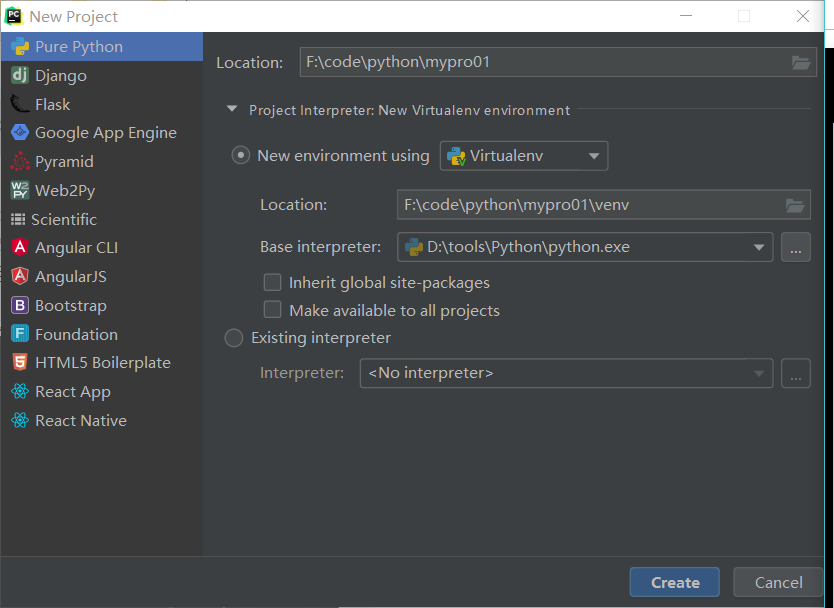Click python icon in Base interpreter field

click(x=414, y=247)
